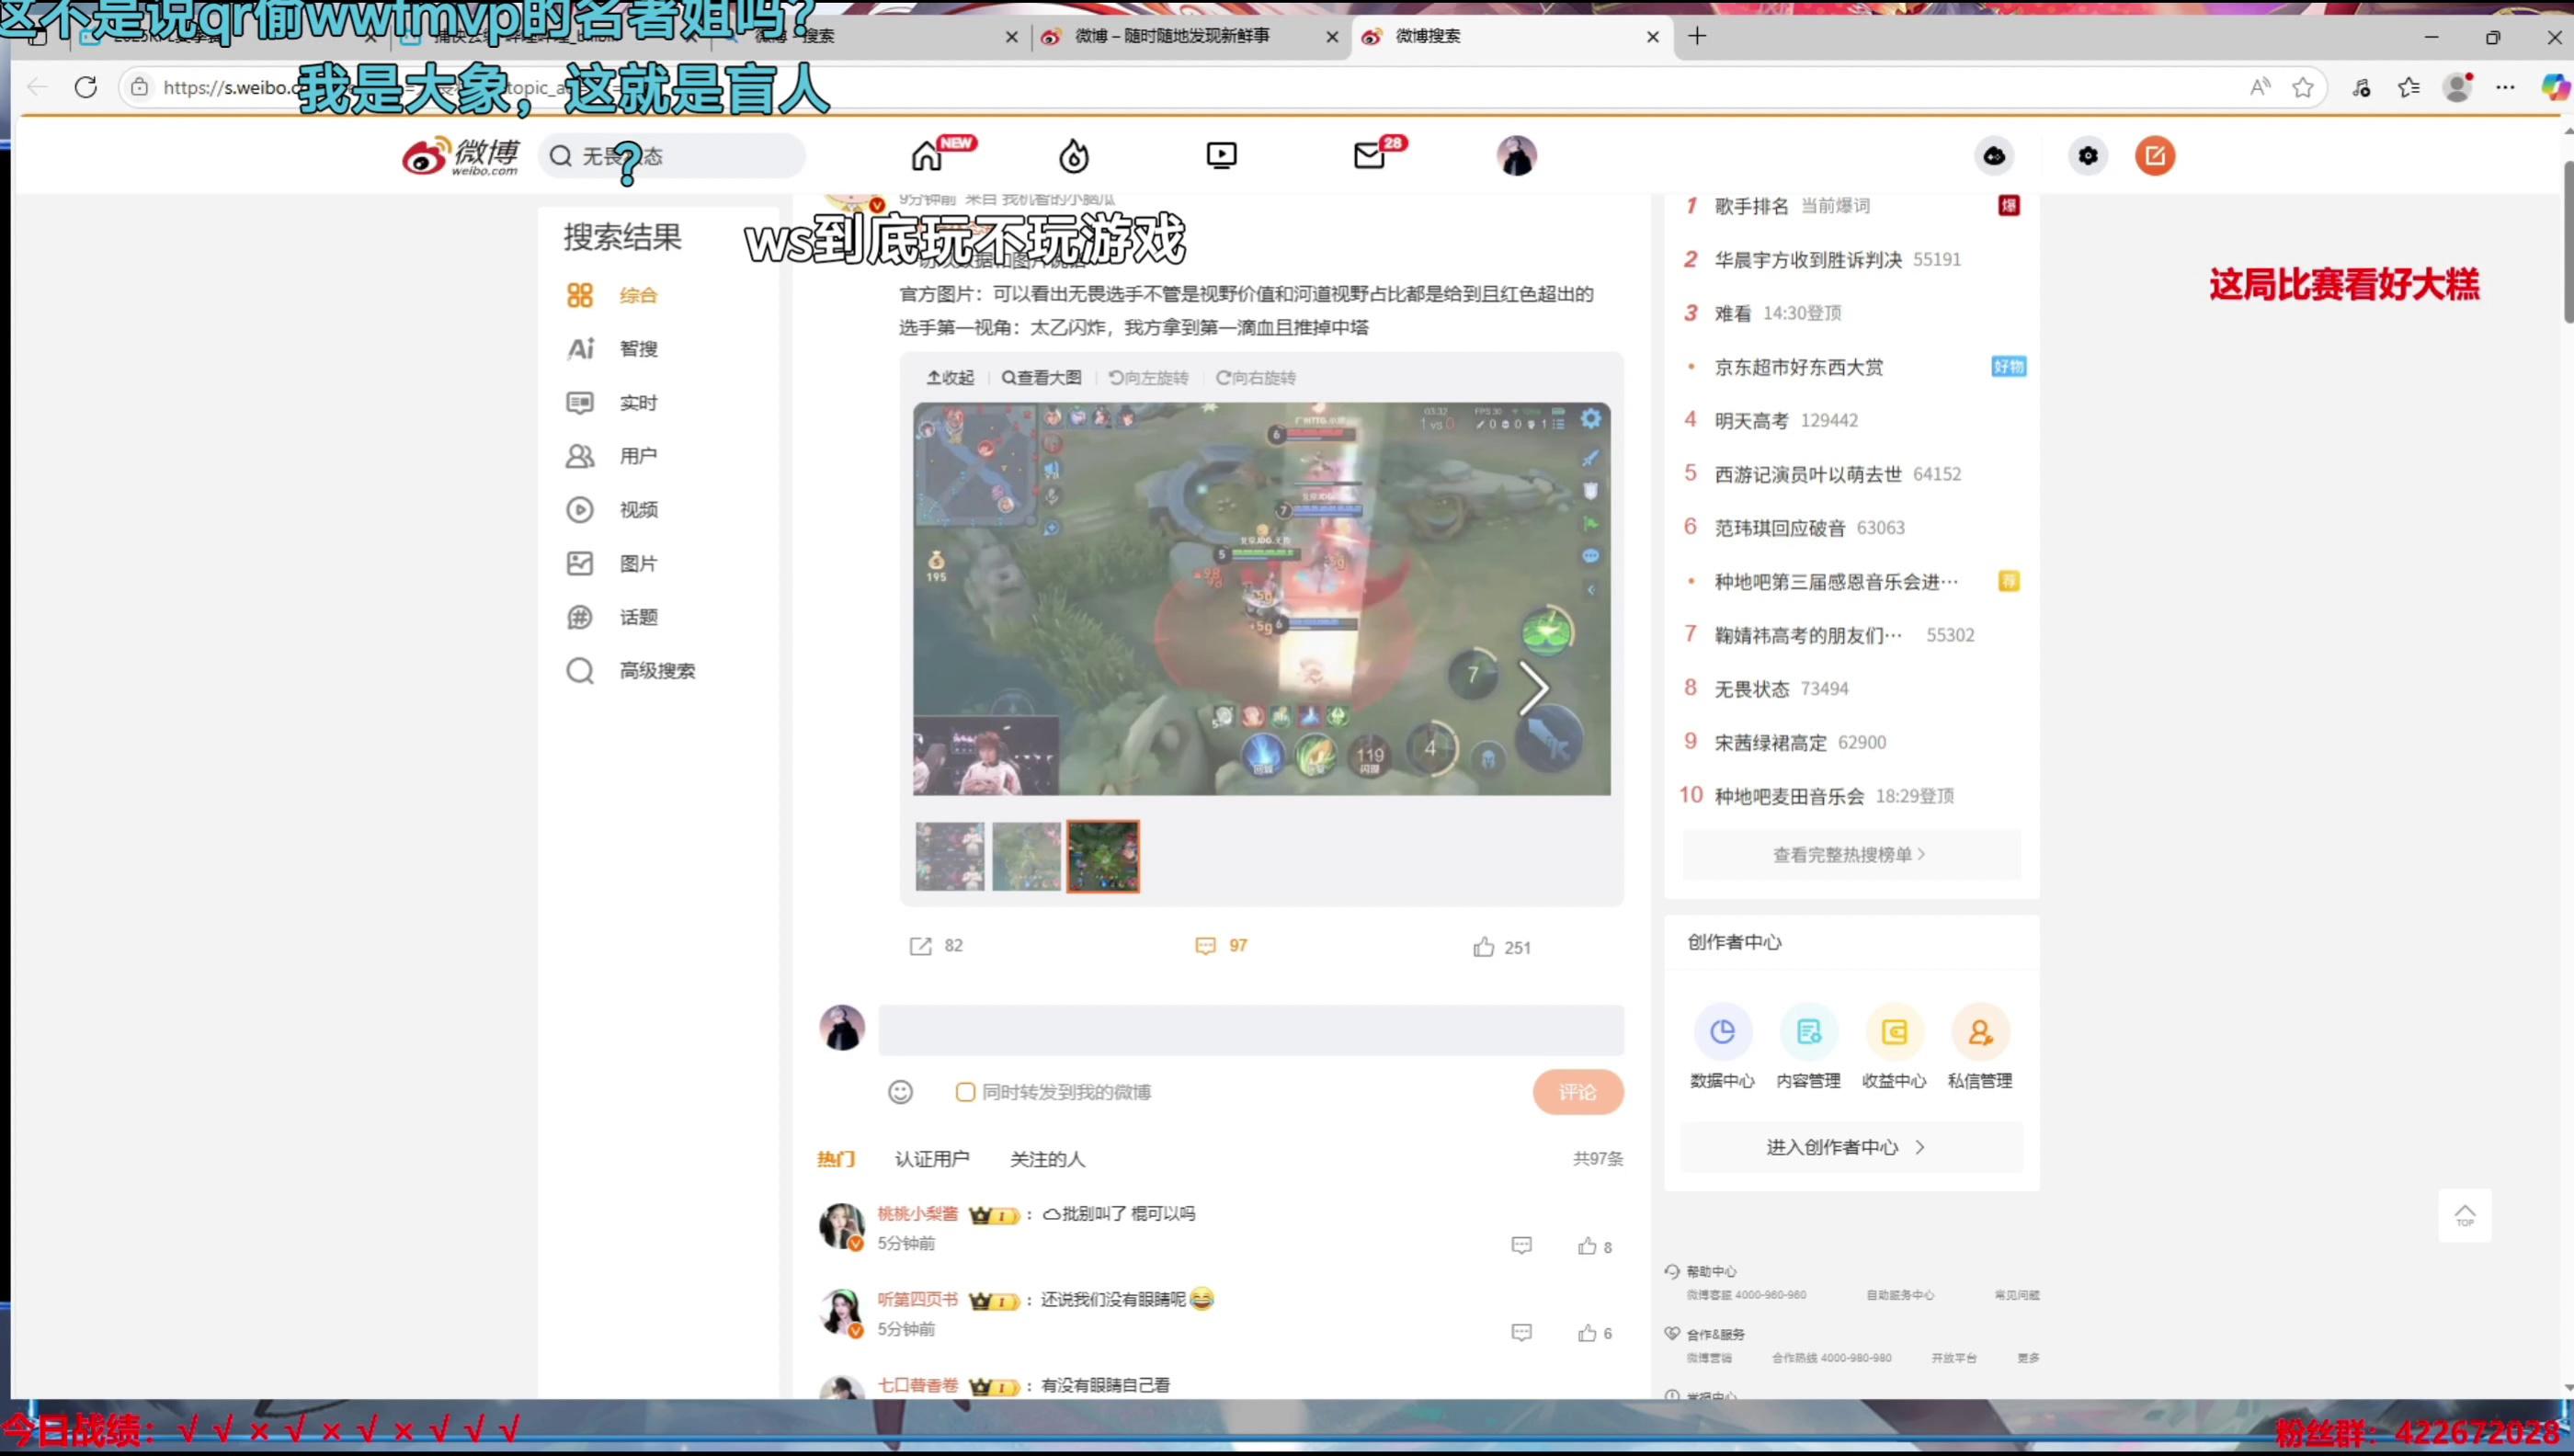Open Weibo home feed icon

927,156
